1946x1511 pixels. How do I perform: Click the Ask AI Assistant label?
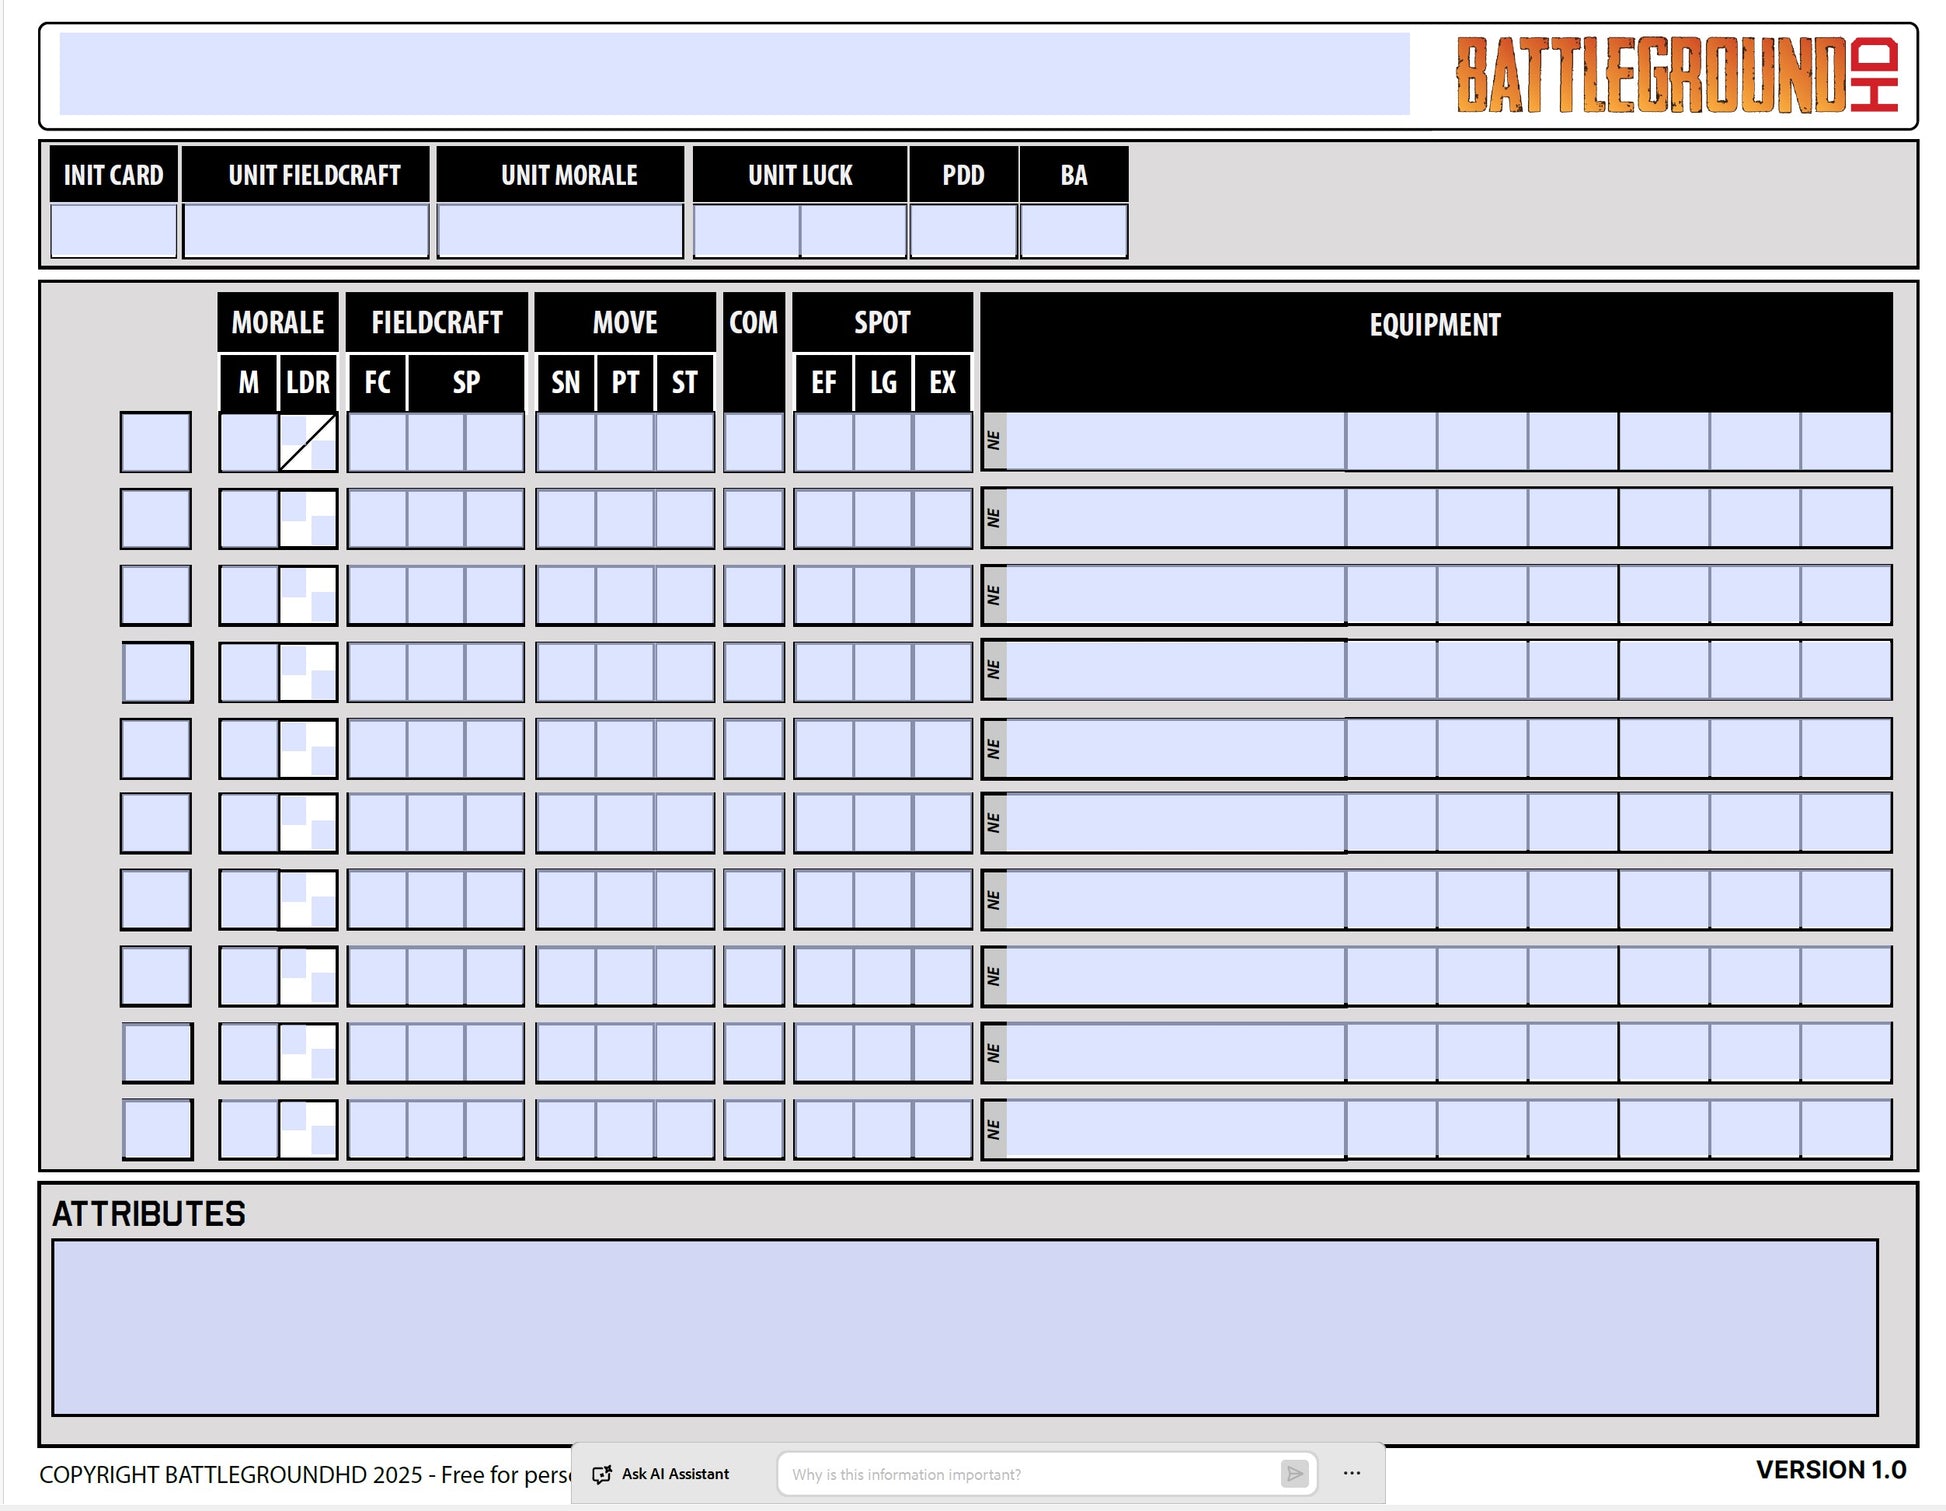click(675, 1474)
